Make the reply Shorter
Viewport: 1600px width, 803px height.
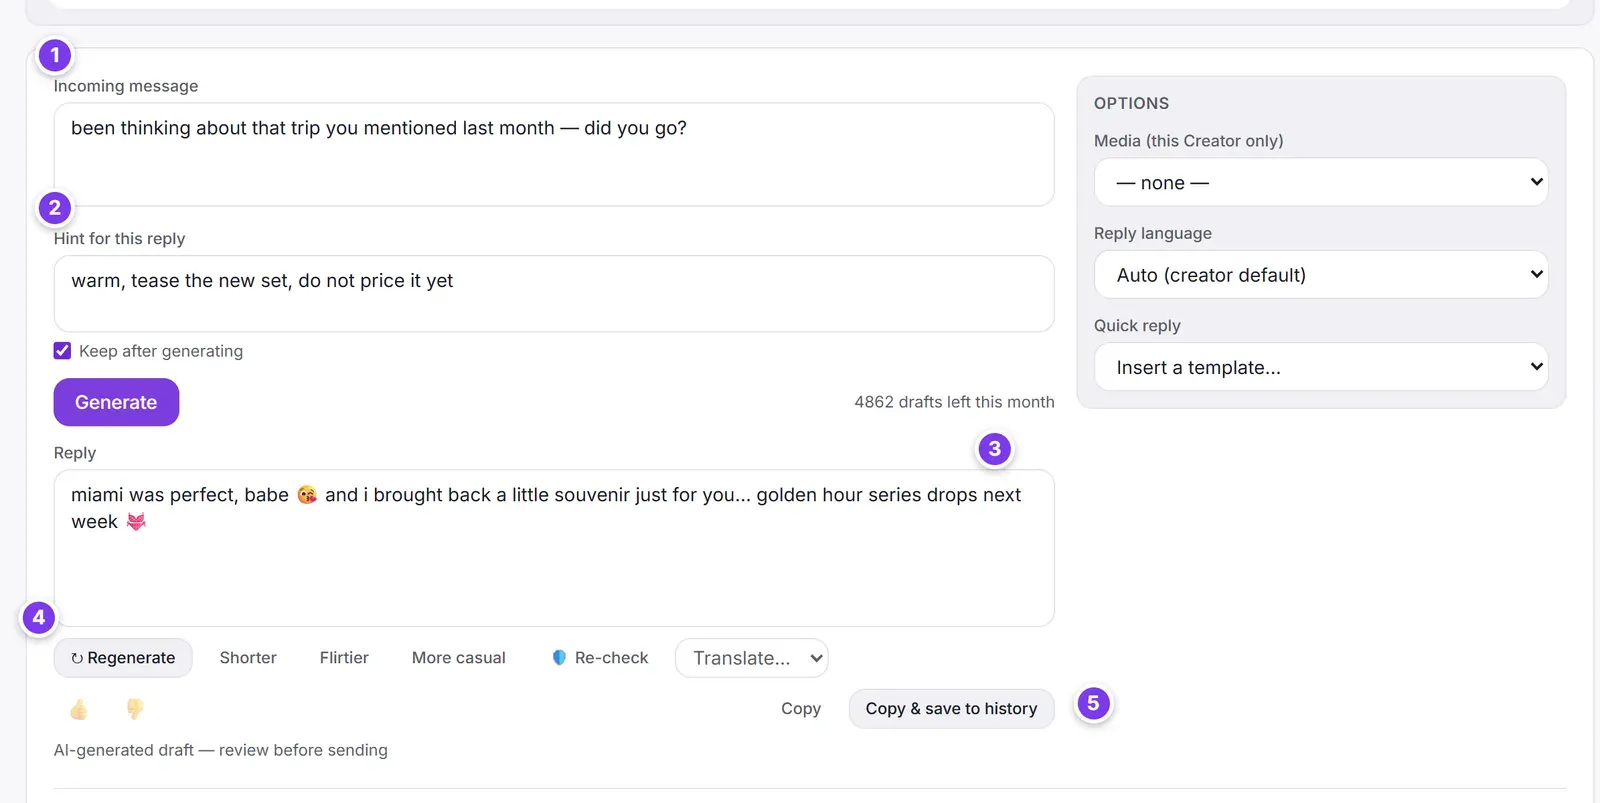point(248,658)
